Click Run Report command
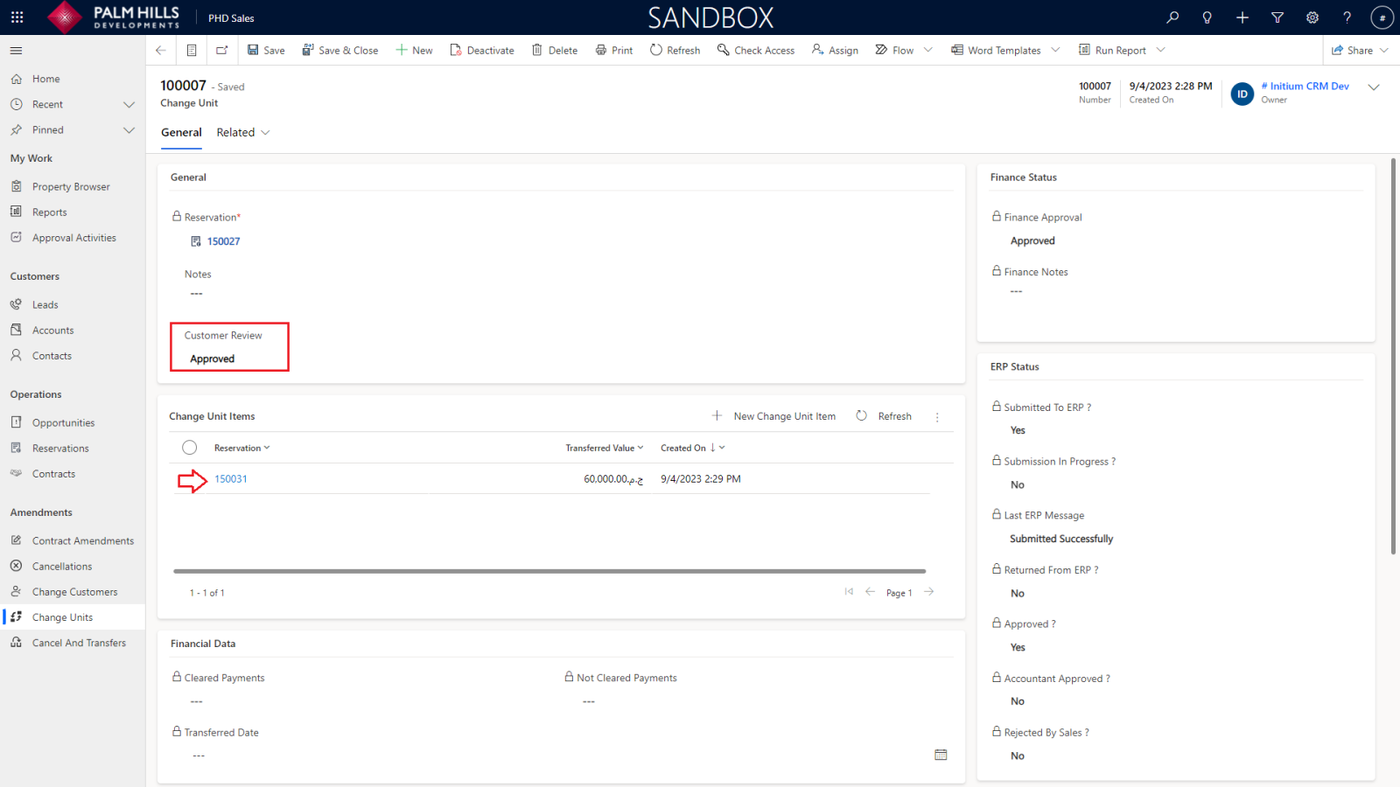The width and height of the screenshot is (1400, 787). (1112, 50)
